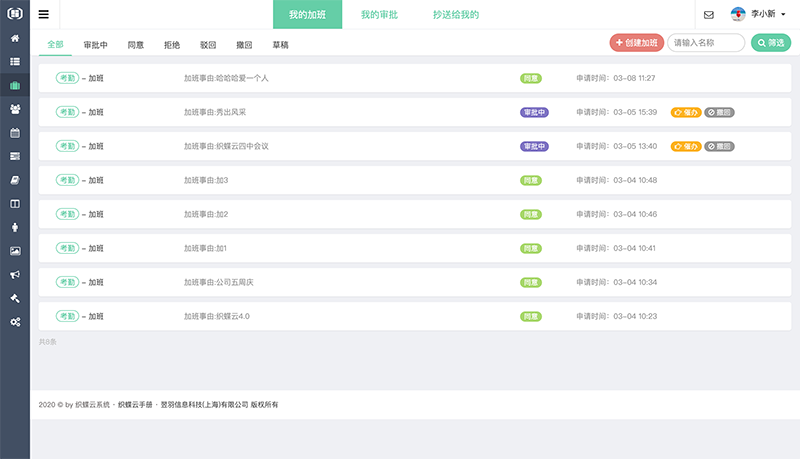Click 撤回 button for 秀出风采 row
800x459 pixels.
719,112
